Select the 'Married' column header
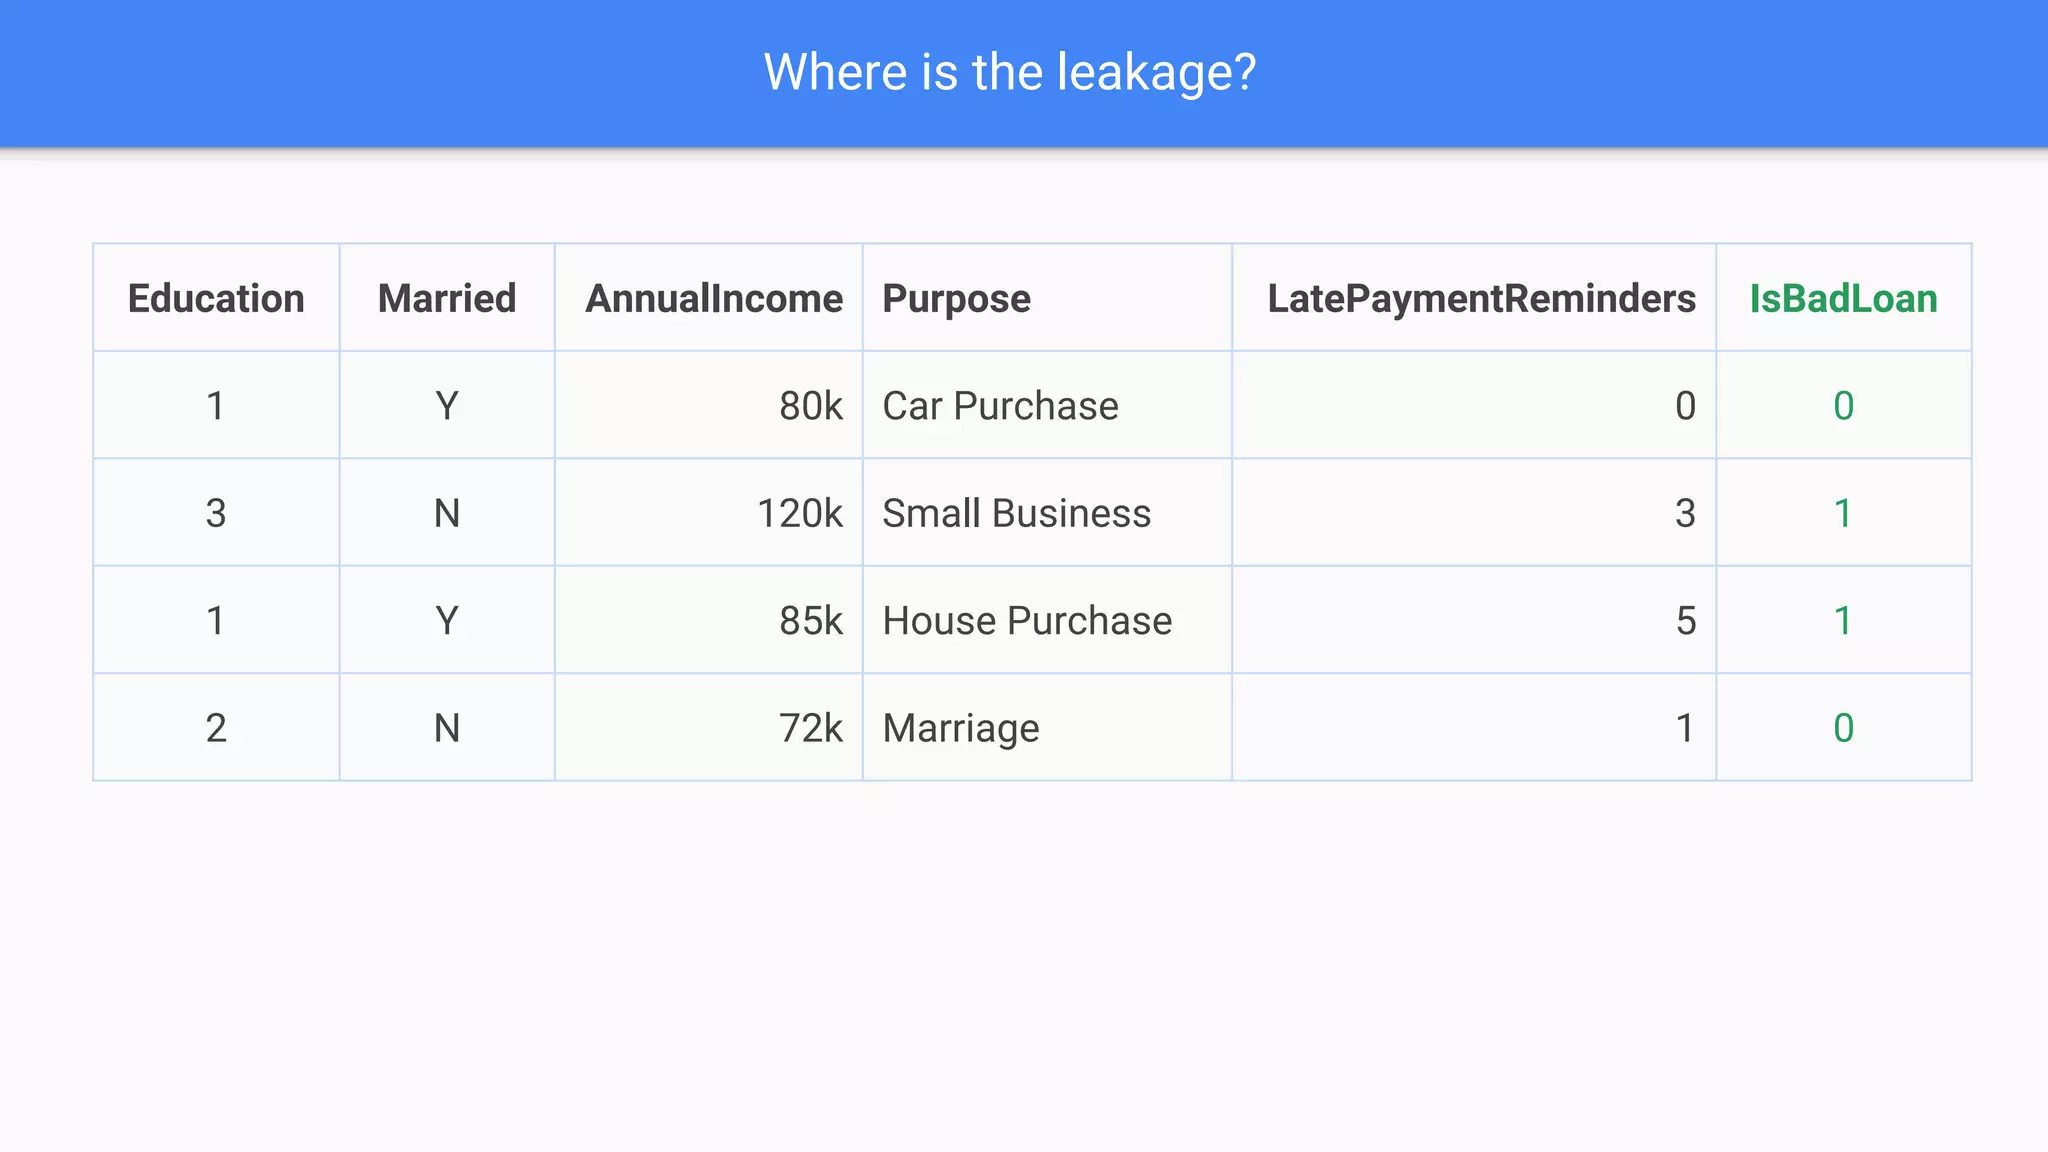This screenshot has height=1152, width=2048. click(447, 298)
